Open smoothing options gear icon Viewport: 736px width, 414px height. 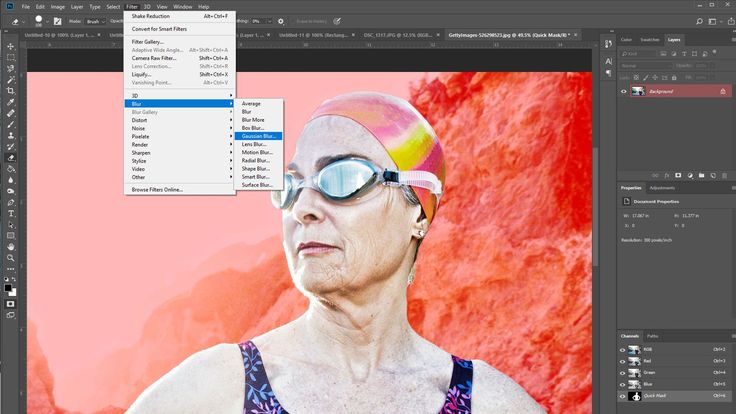[281, 21]
